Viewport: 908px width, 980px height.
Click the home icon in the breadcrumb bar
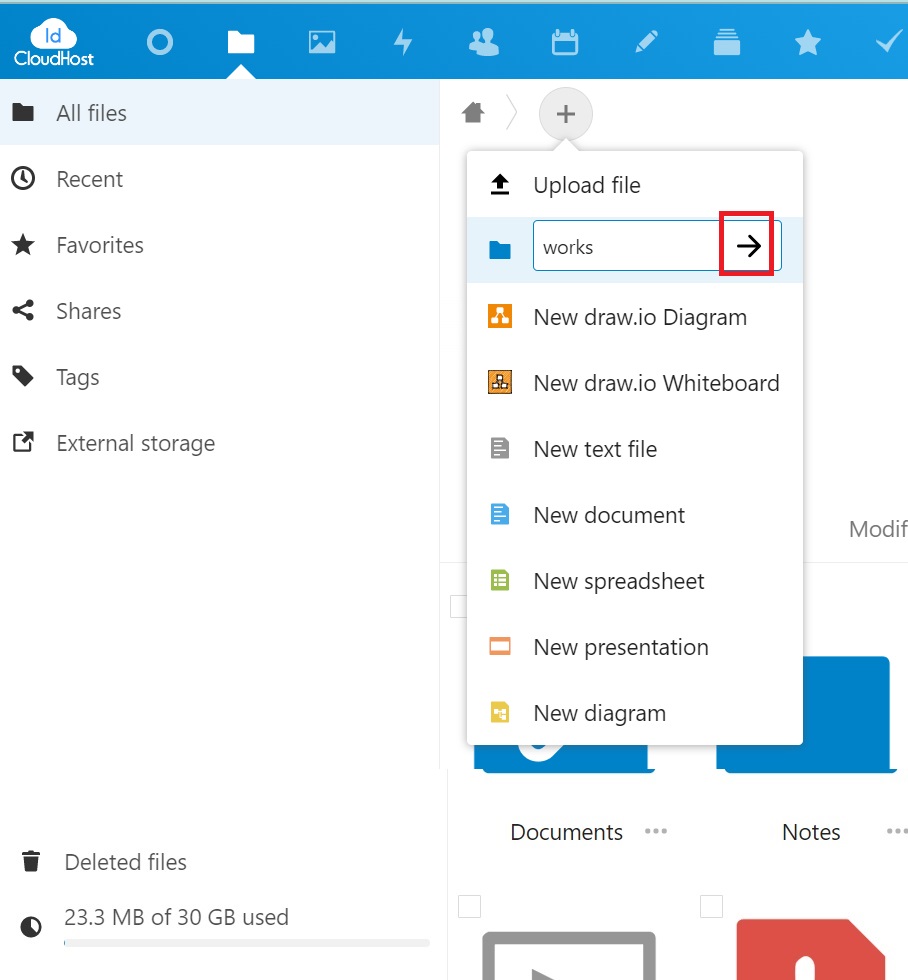(472, 112)
